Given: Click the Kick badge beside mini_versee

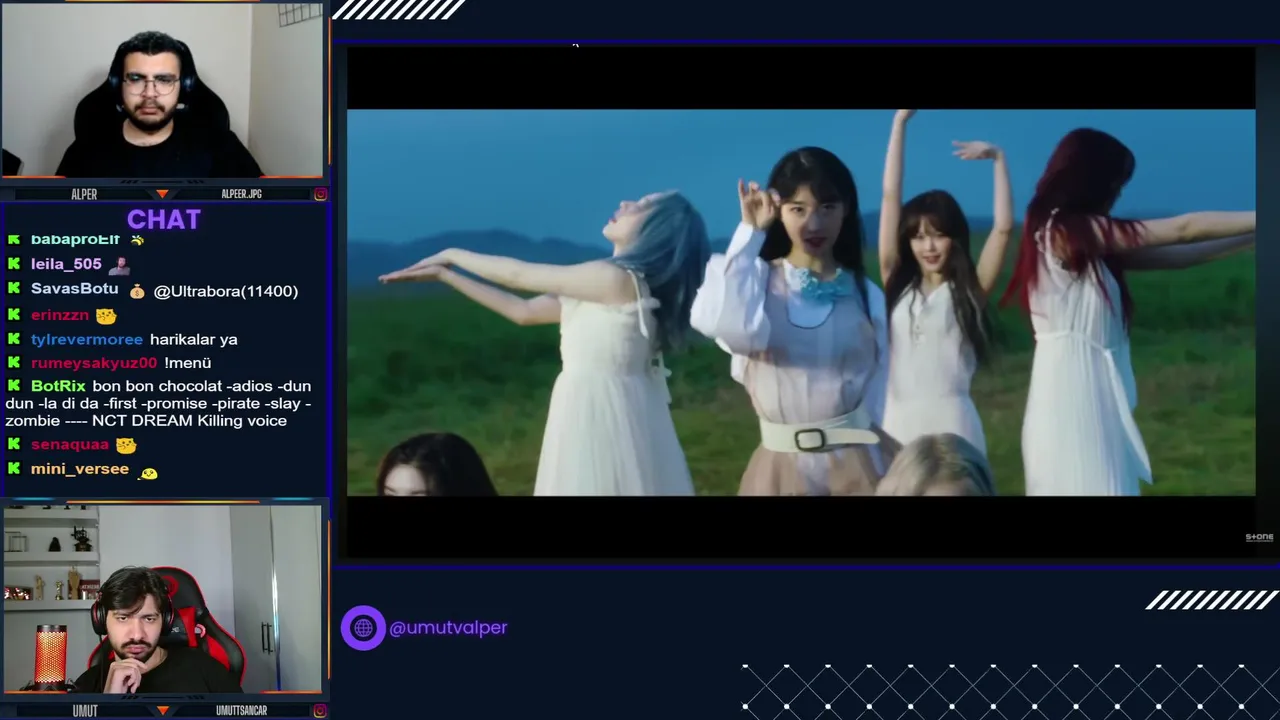Looking at the screenshot, I should tap(14, 468).
